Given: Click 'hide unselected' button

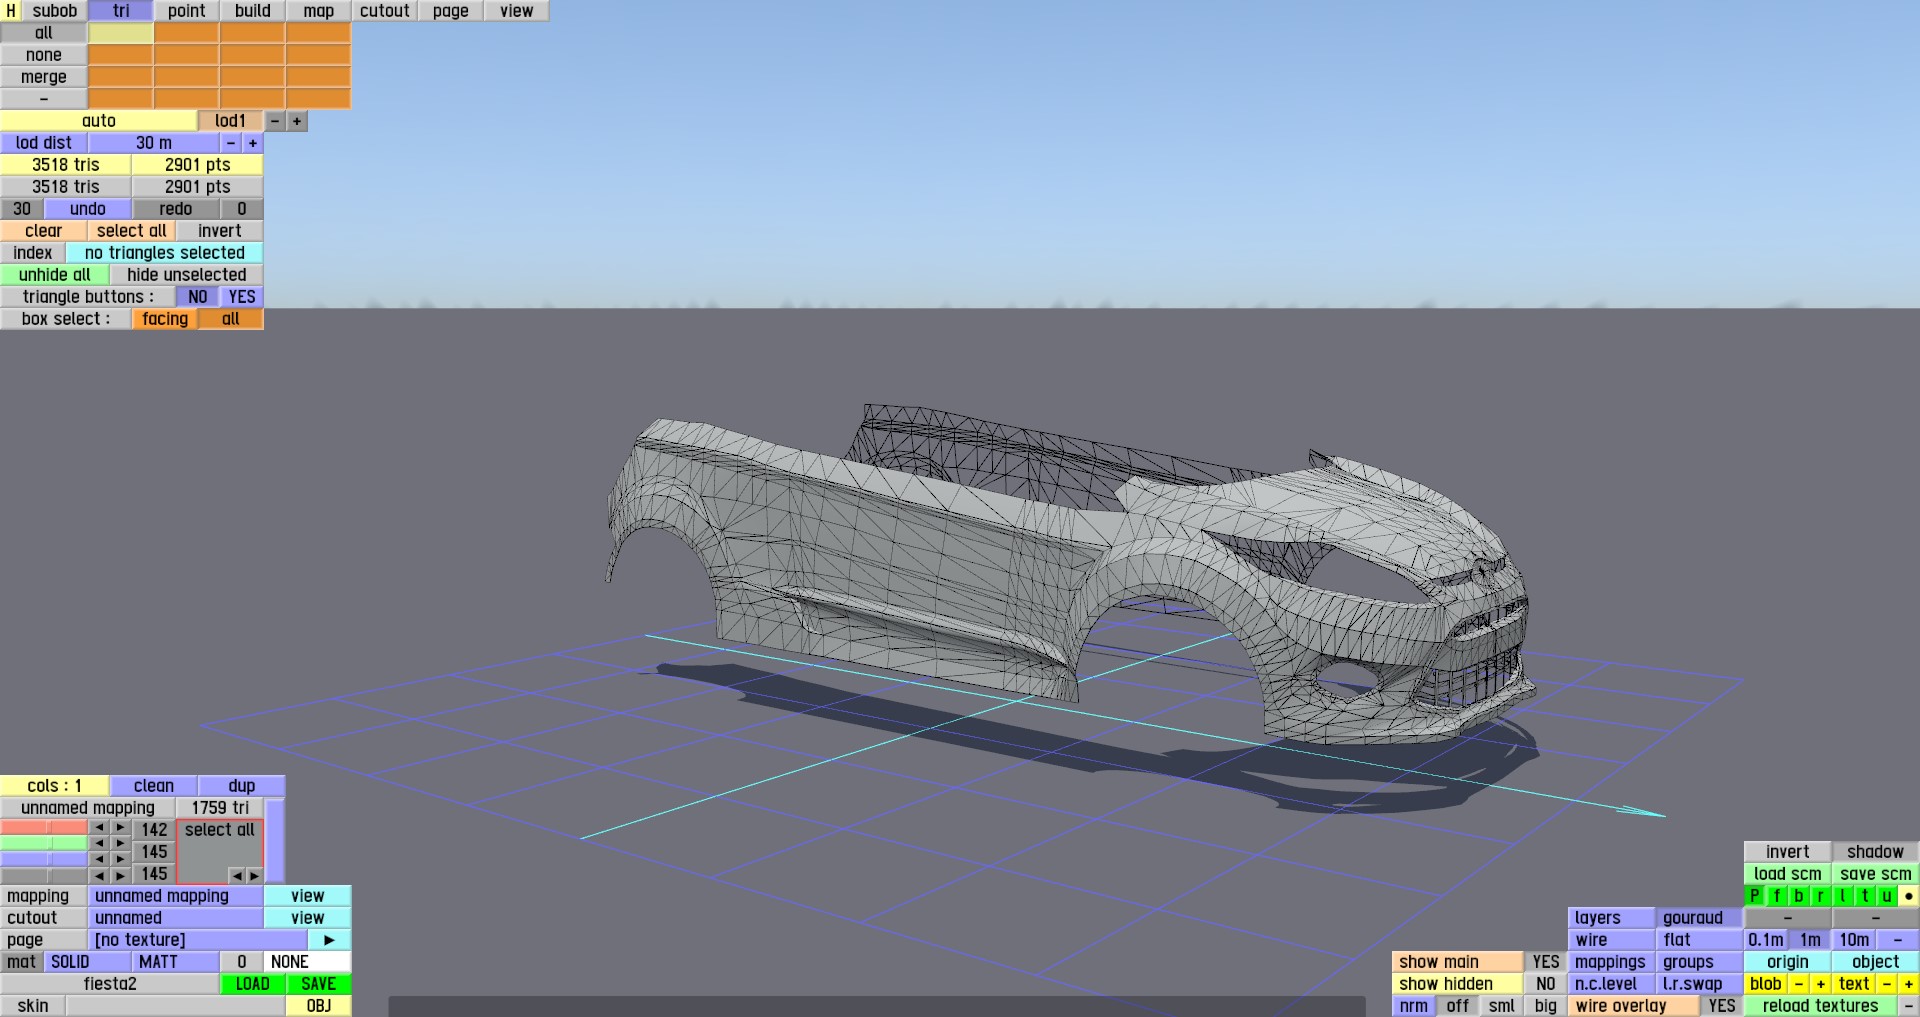Looking at the screenshot, I should 187,275.
